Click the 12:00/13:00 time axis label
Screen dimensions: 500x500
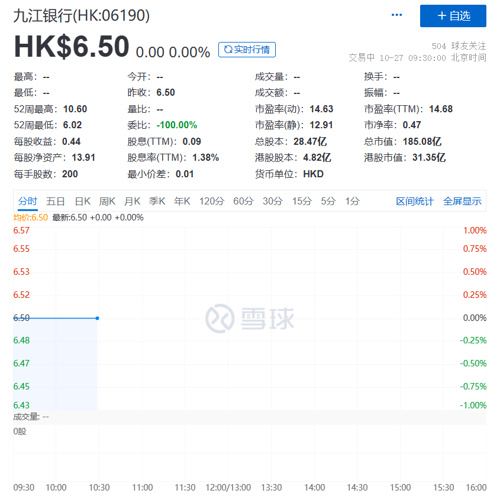pyautogui.click(x=228, y=488)
